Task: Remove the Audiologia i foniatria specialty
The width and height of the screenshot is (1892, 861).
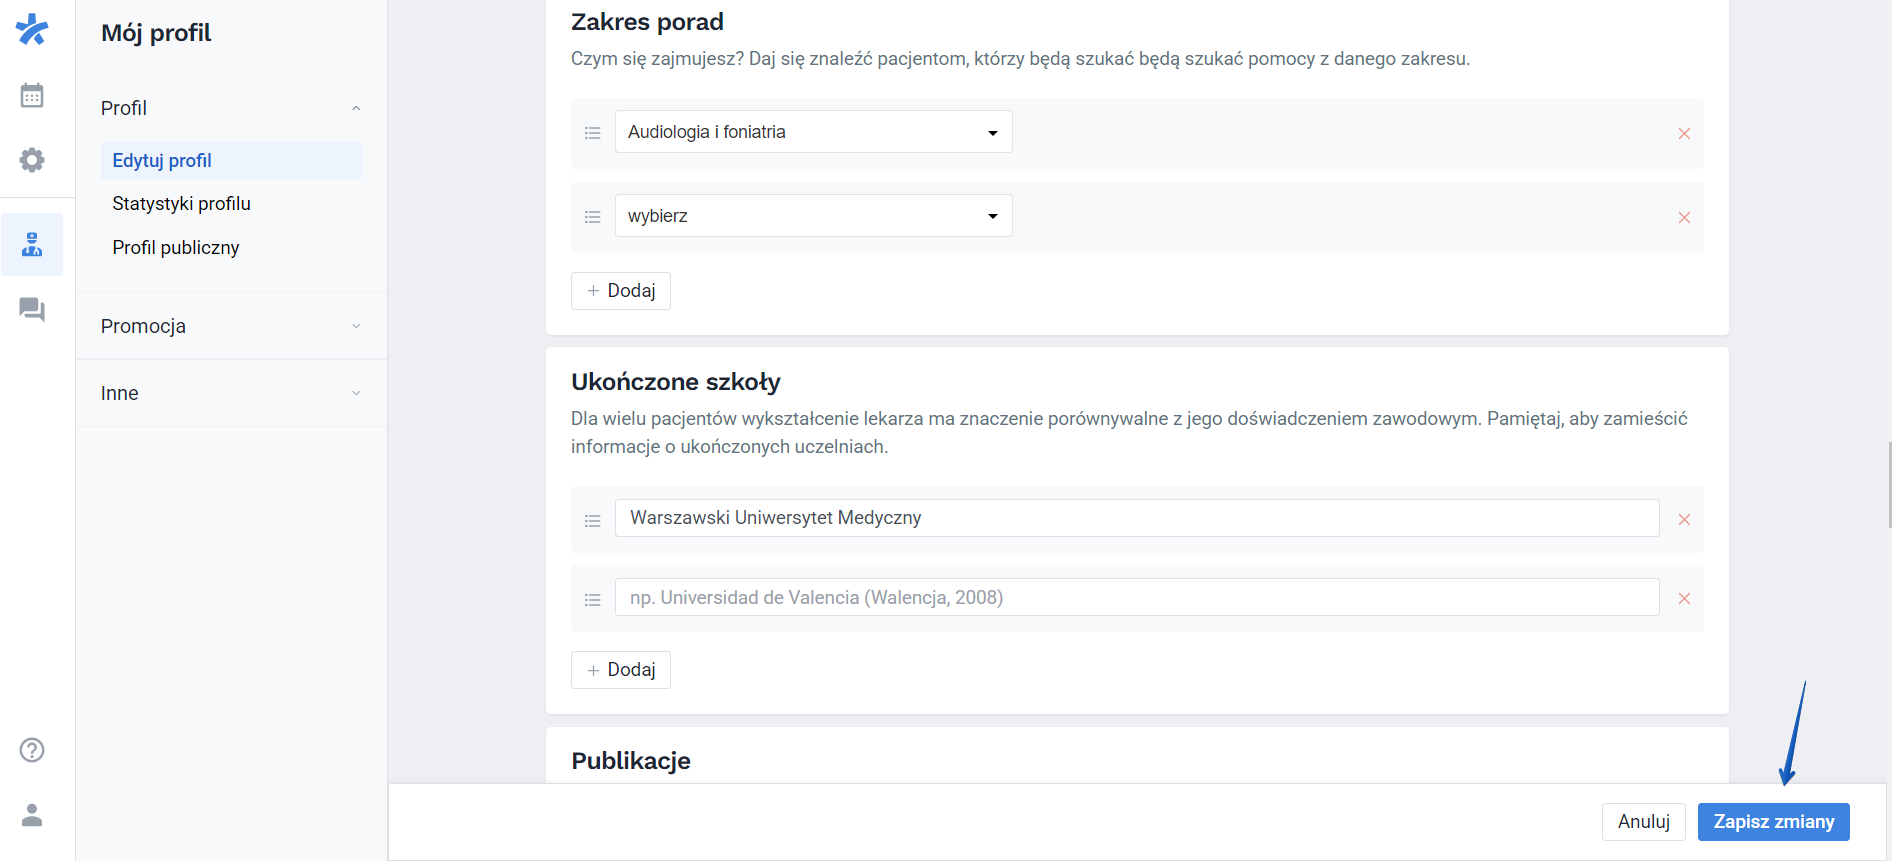Action: click(x=1684, y=133)
